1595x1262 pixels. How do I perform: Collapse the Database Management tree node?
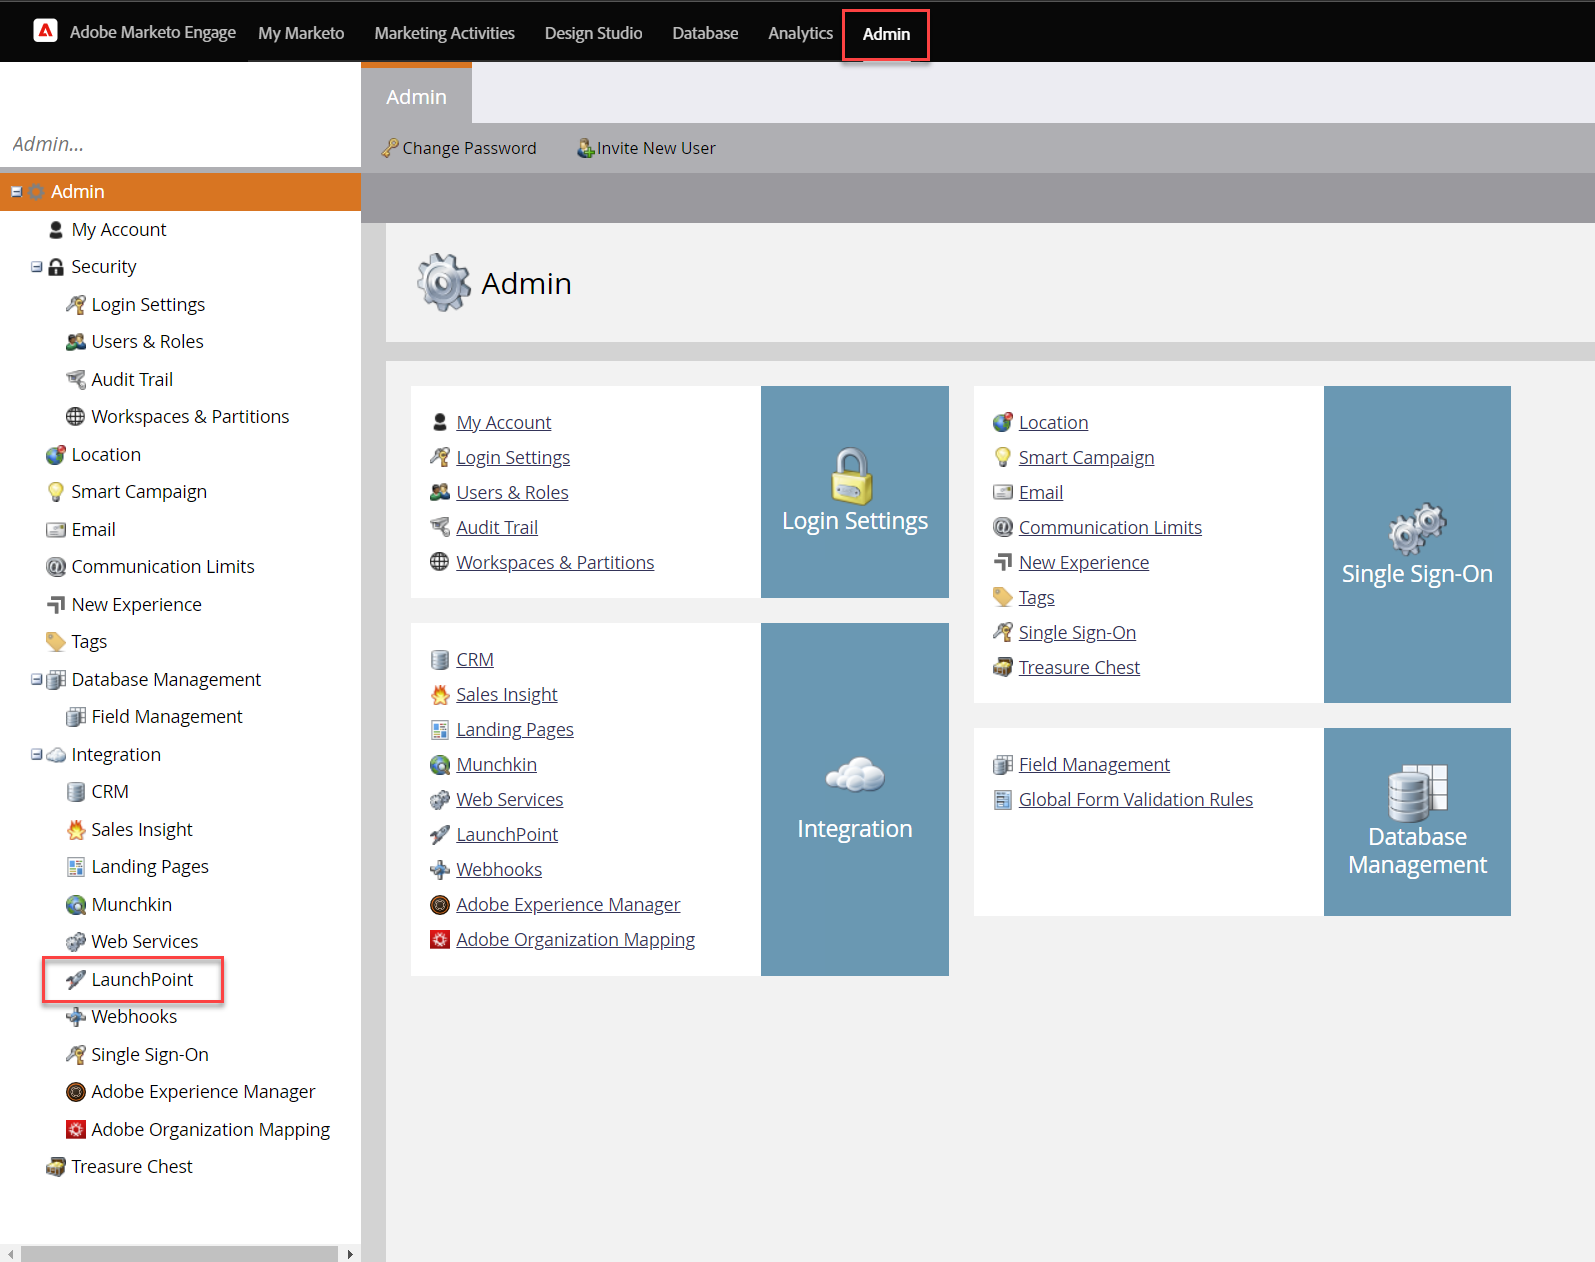point(36,680)
